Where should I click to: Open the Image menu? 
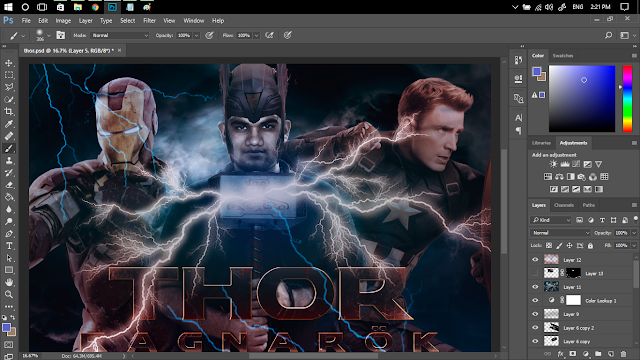[x=63, y=21]
